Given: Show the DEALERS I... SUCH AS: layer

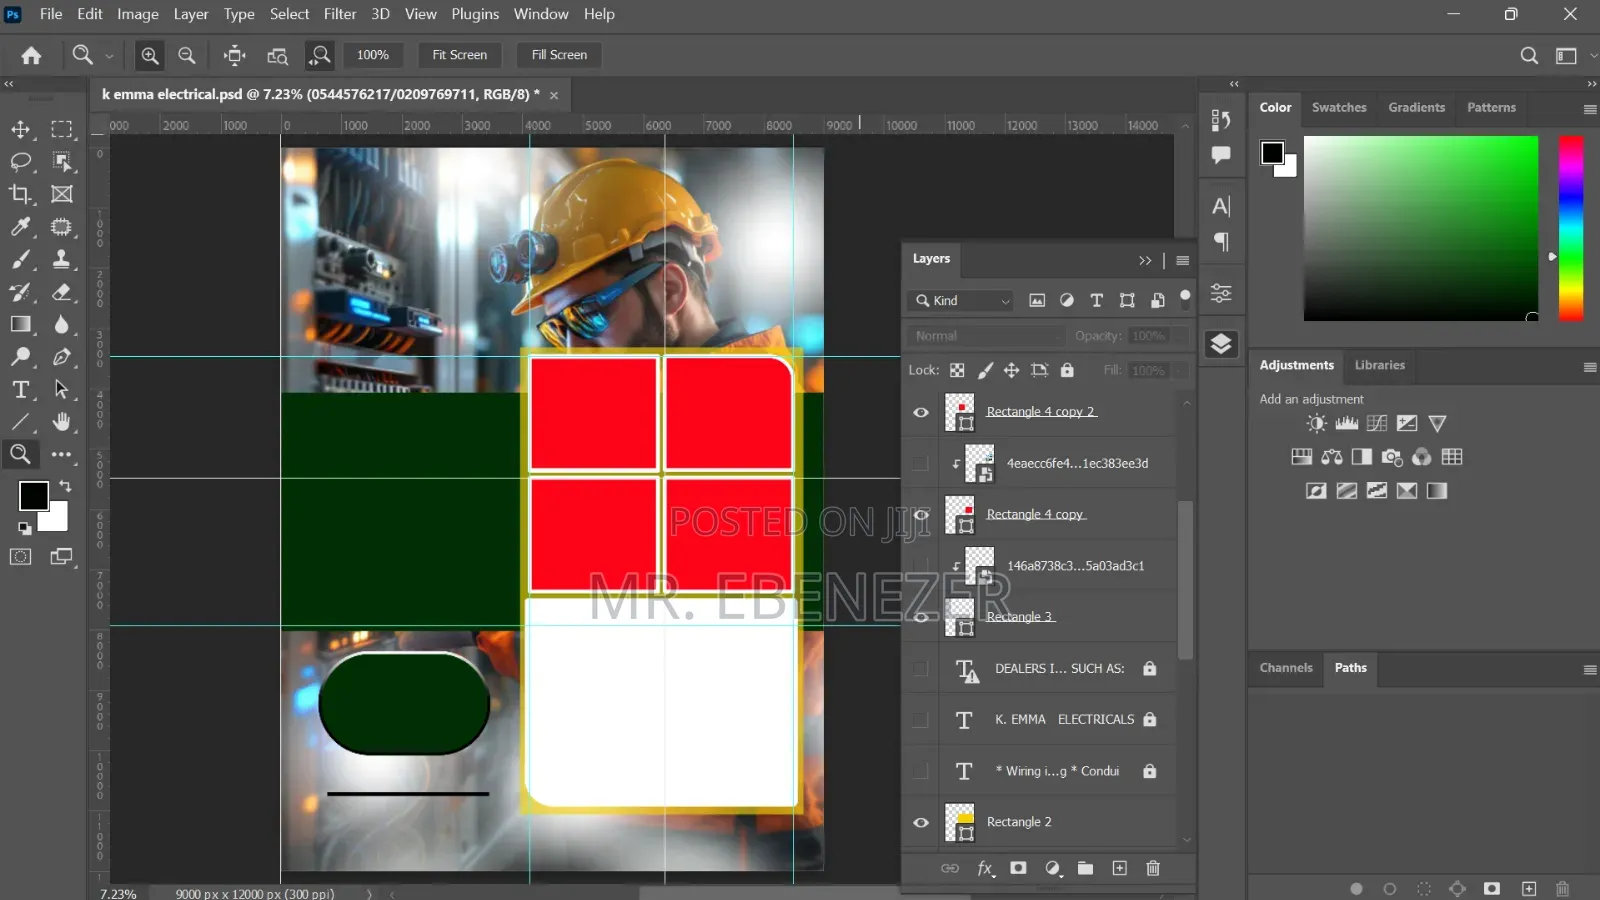Looking at the screenshot, I should click(921, 668).
